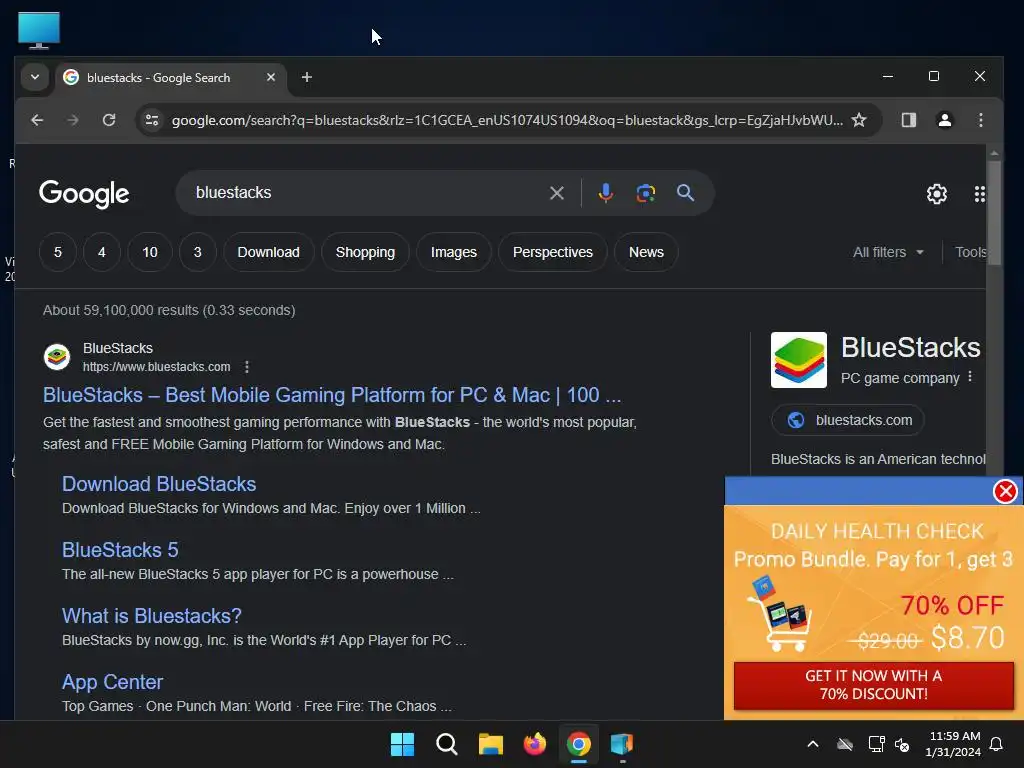Select the "3" filter chip
This screenshot has height=768, width=1024.
click(197, 252)
